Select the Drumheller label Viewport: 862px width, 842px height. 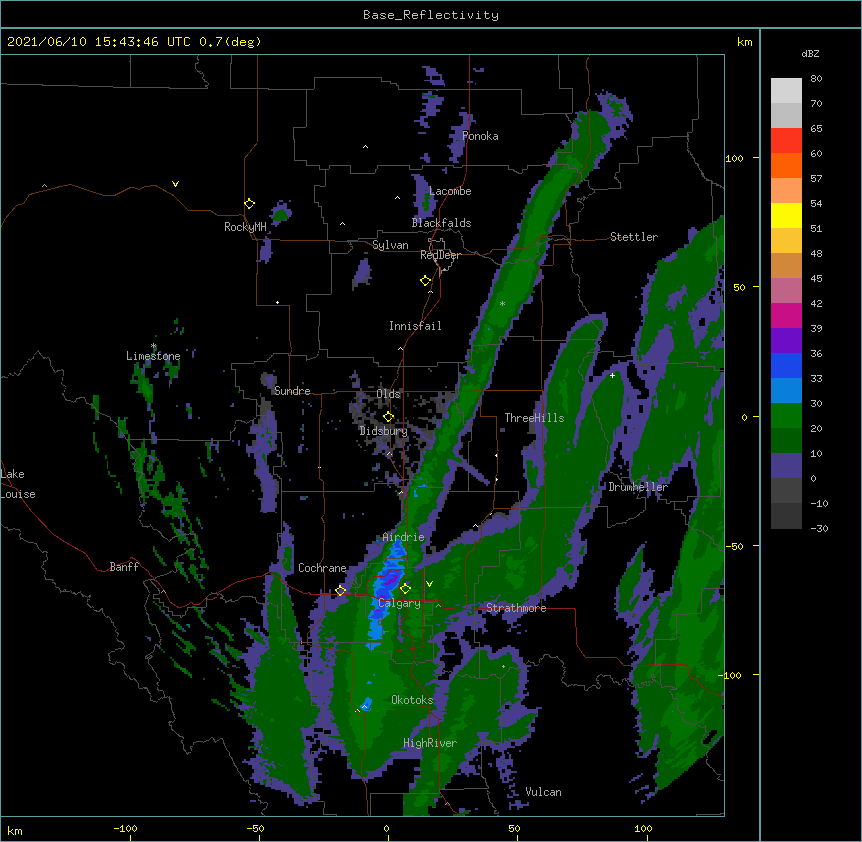coord(638,487)
